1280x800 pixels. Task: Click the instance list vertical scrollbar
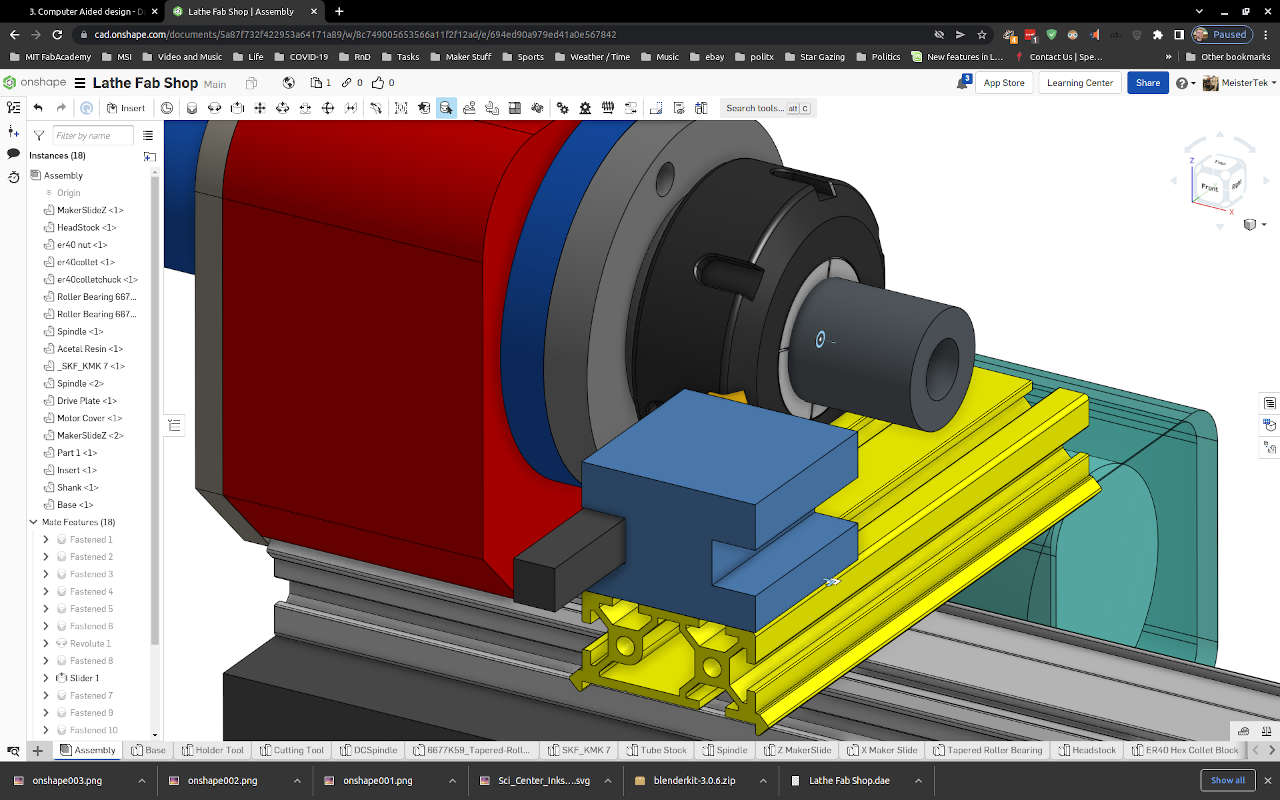[x=155, y=410]
